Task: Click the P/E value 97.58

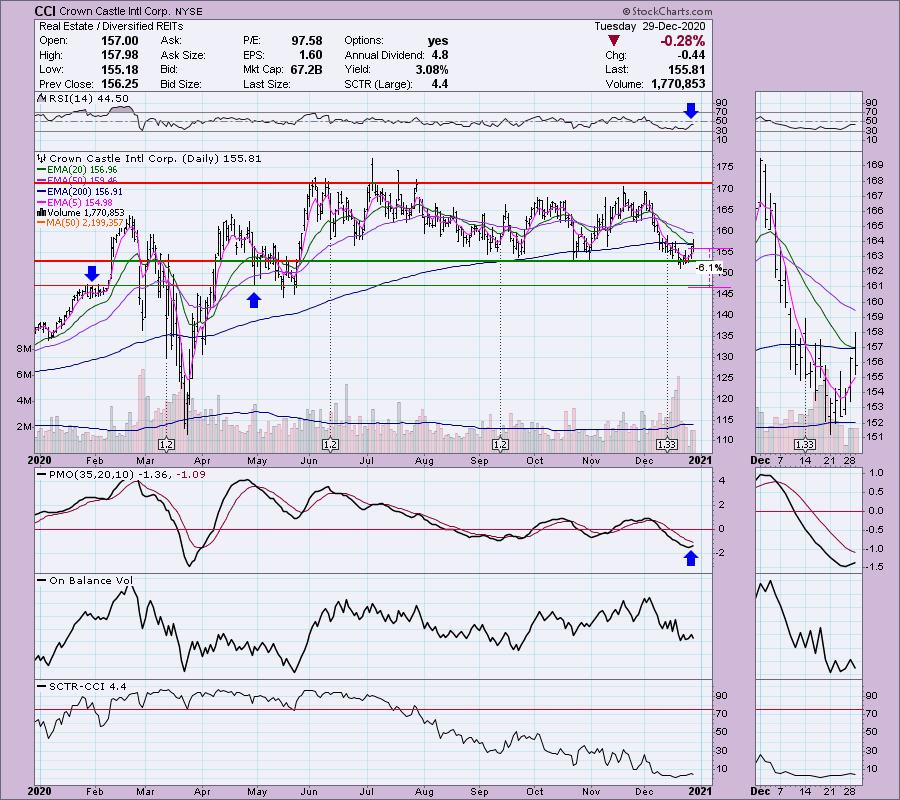Action: pos(307,41)
